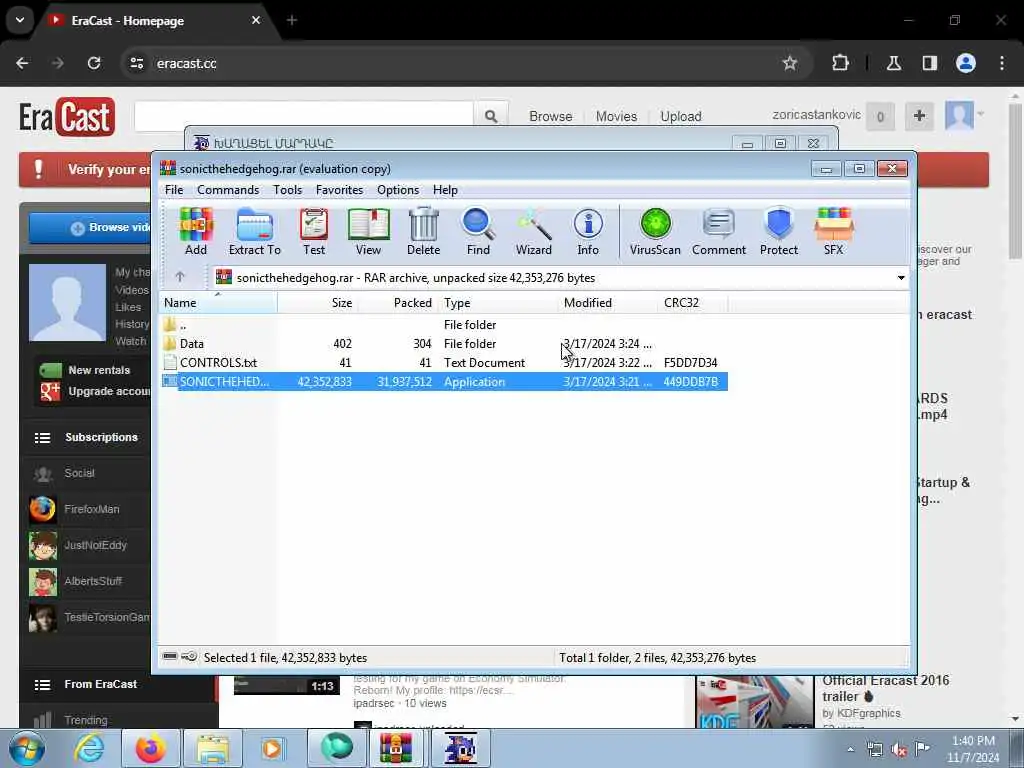Open Firefox from the taskbar

[150, 748]
